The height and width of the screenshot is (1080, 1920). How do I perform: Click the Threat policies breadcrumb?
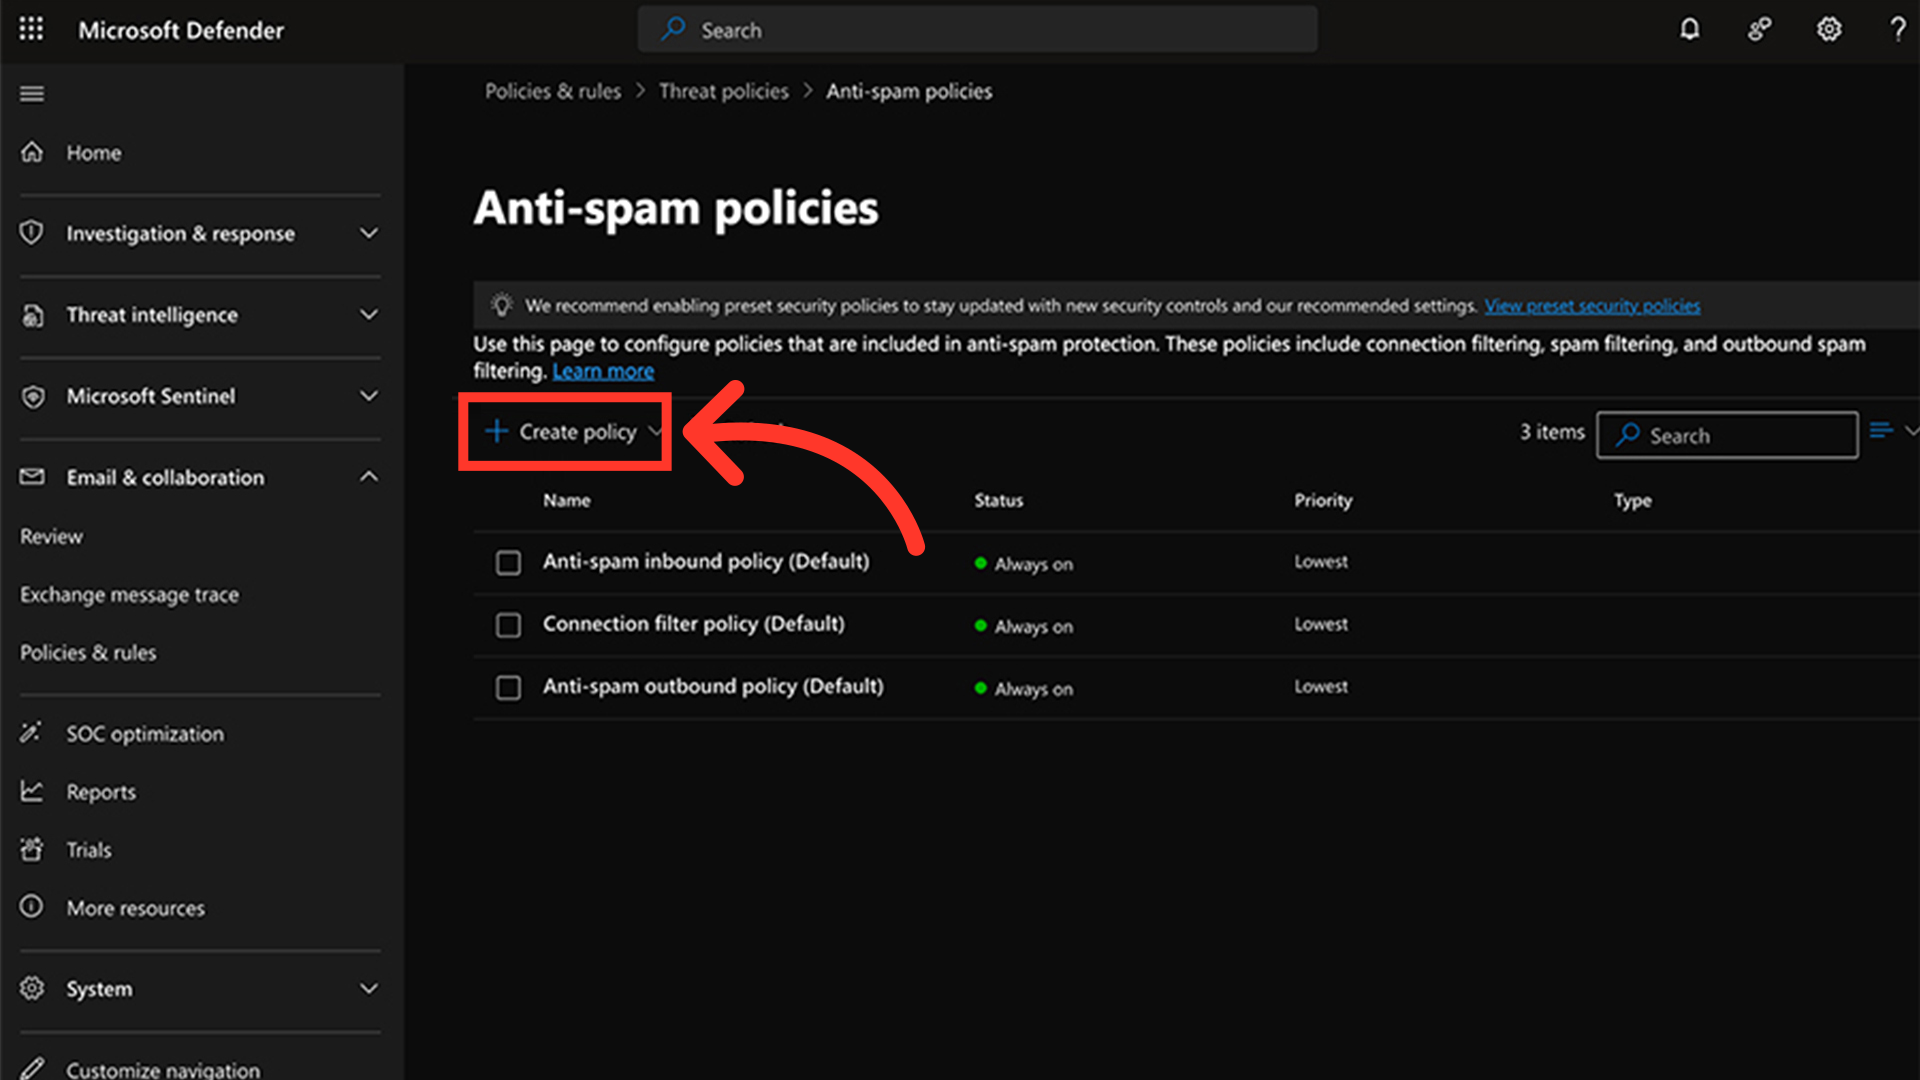tap(723, 91)
